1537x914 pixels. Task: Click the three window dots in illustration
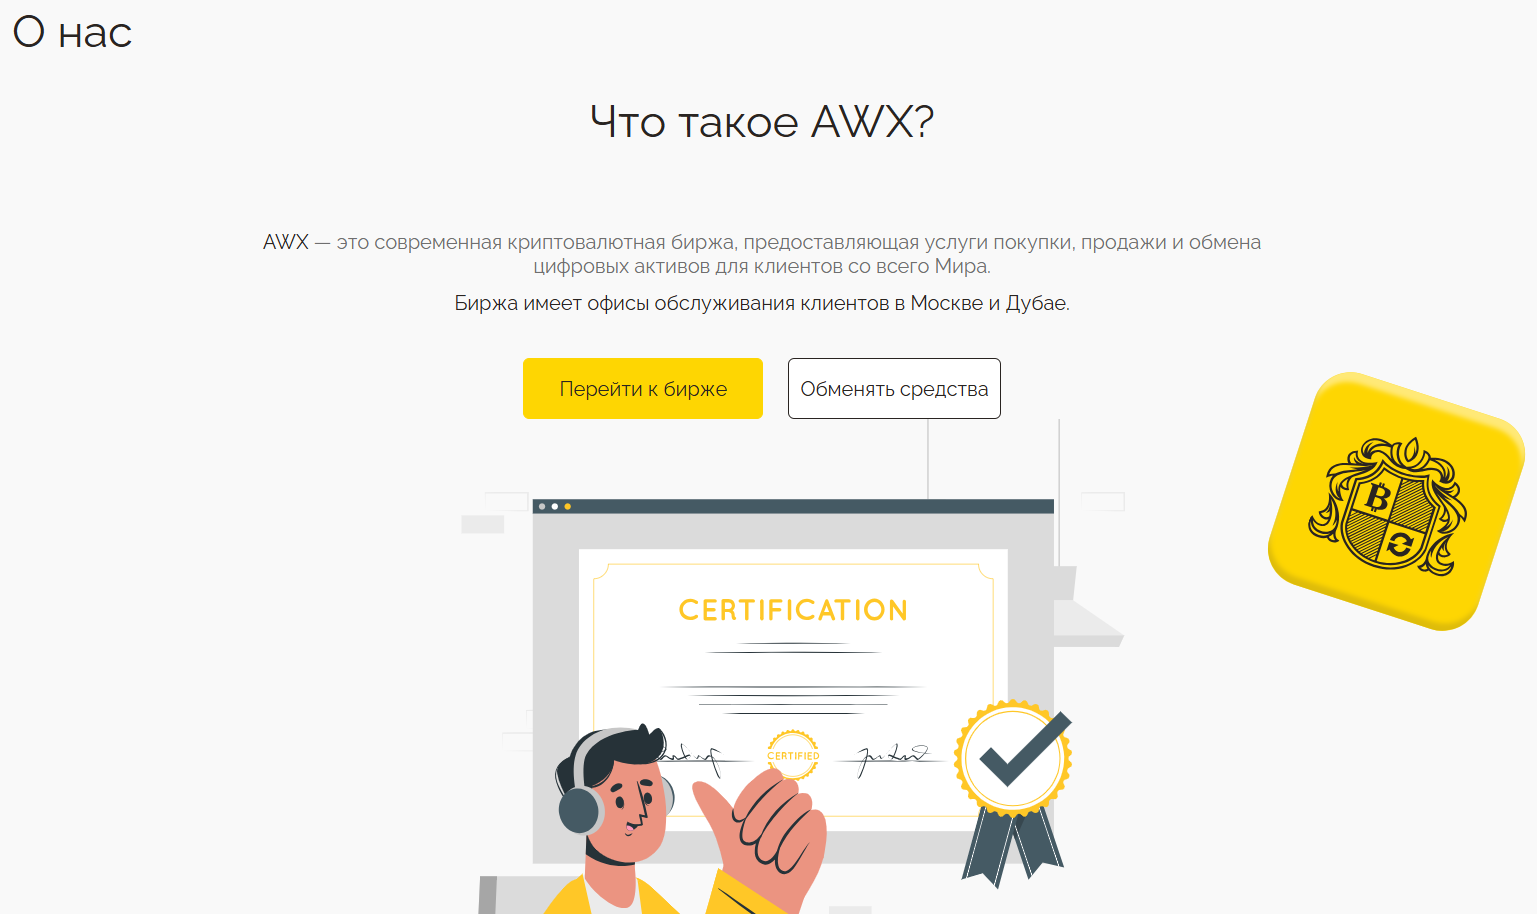tap(554, 506)
